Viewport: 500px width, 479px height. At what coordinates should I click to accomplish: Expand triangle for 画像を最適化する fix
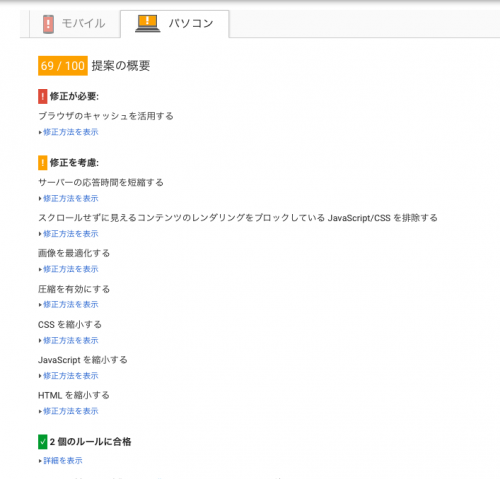40,269
